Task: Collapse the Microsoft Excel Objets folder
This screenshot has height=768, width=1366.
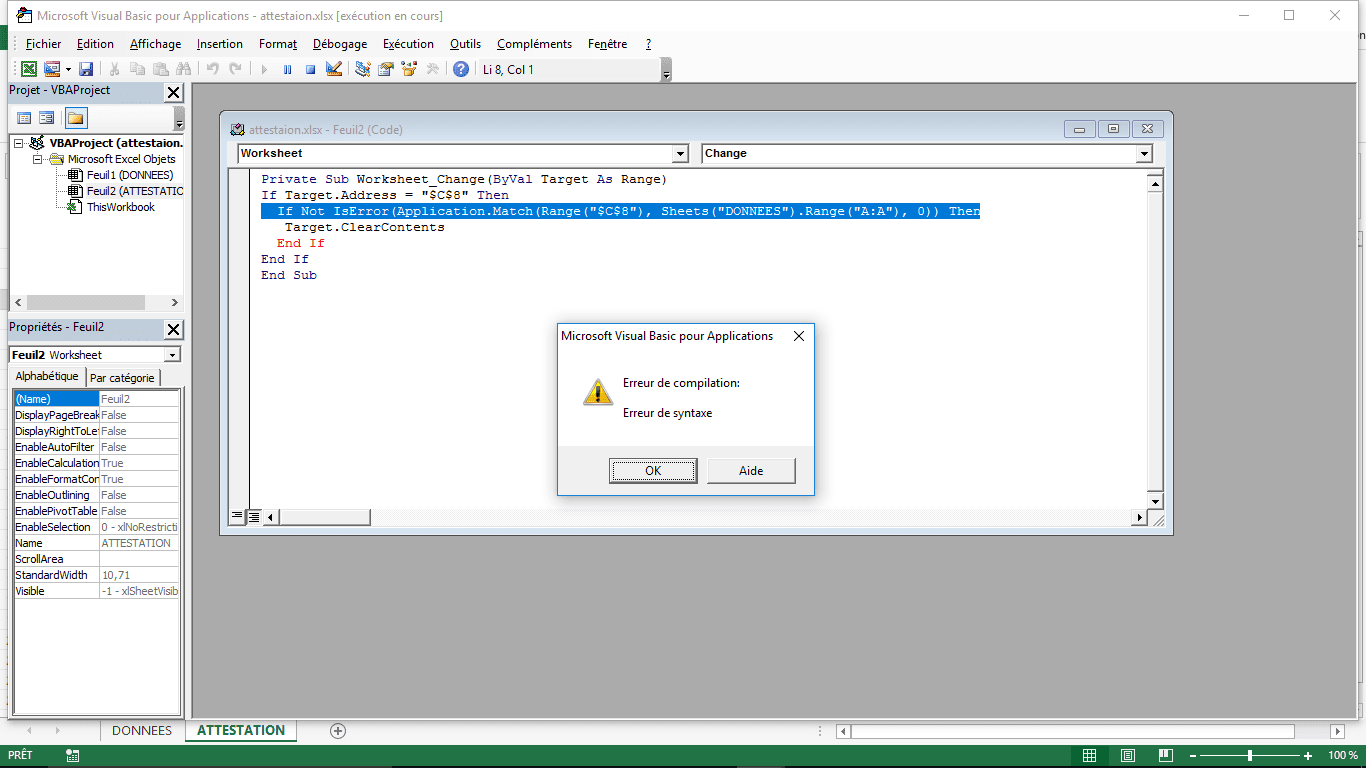Action: (x=38, y=159)
